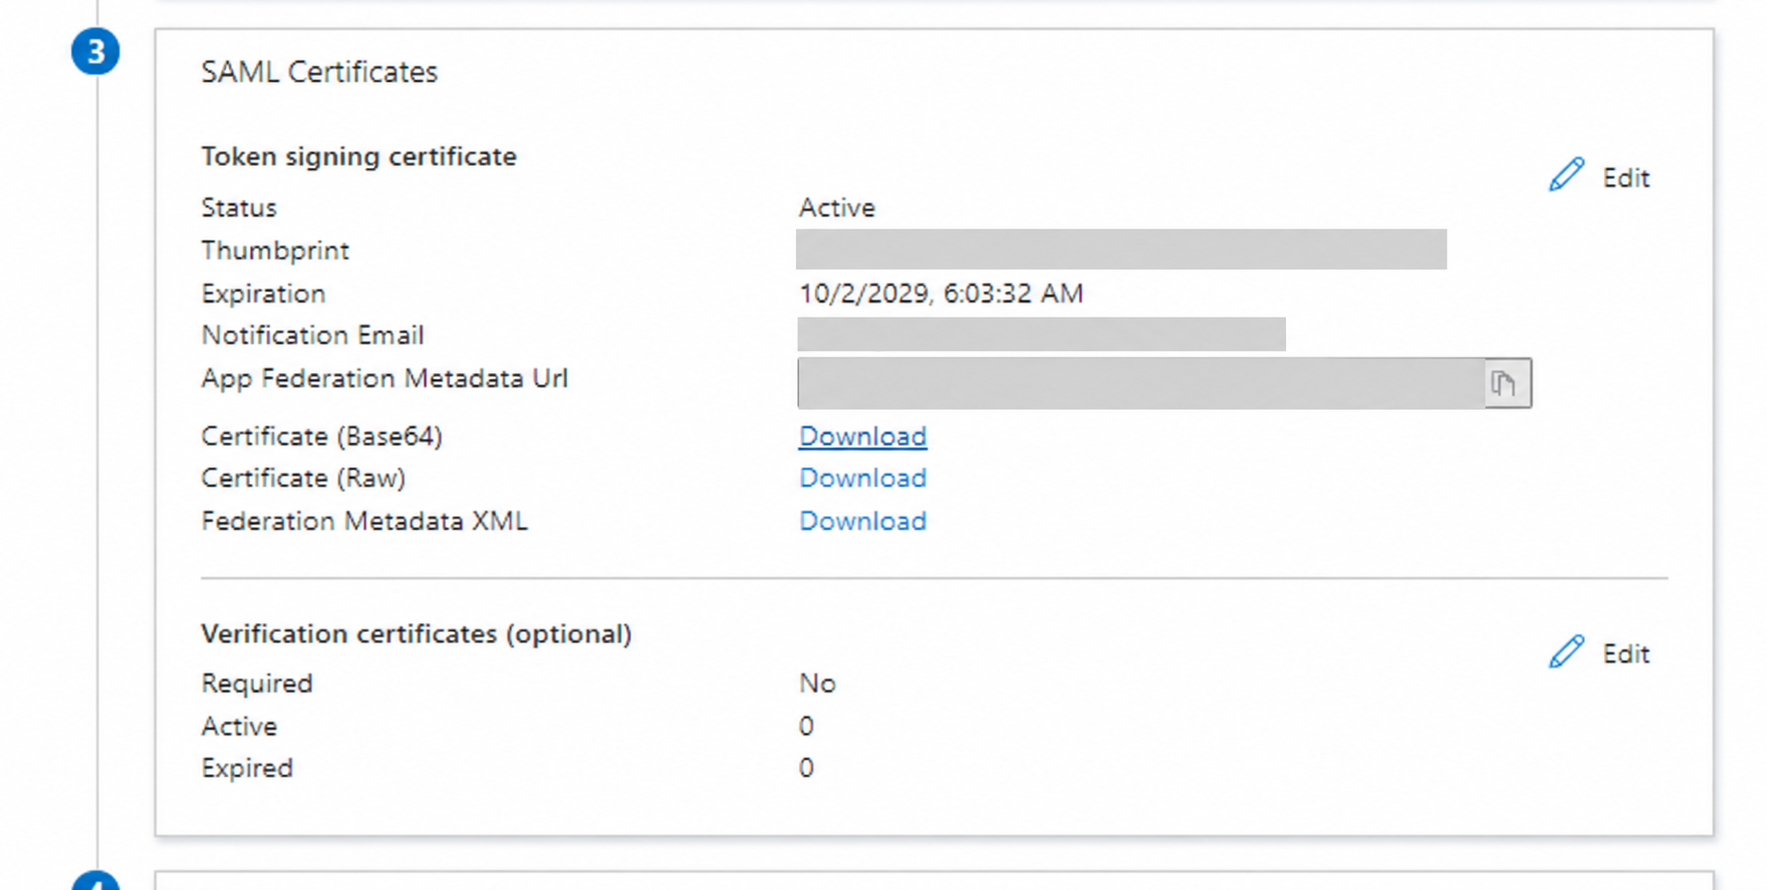Click the Active status value
Image resolution: width=1767 pixels, height=890 pixels.
[837, 208]
